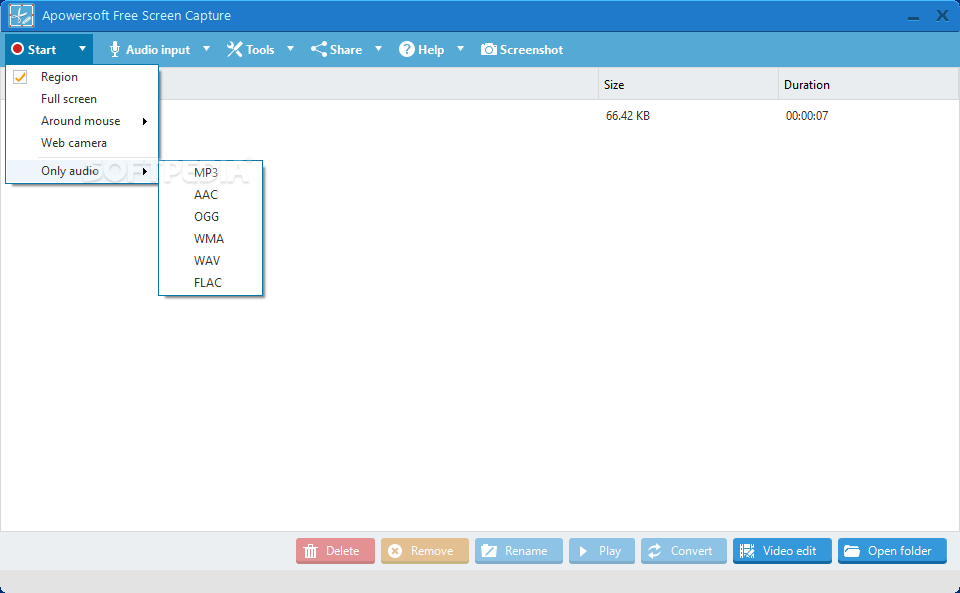Expand the Audio input dropdown arrow

(206, 49)
